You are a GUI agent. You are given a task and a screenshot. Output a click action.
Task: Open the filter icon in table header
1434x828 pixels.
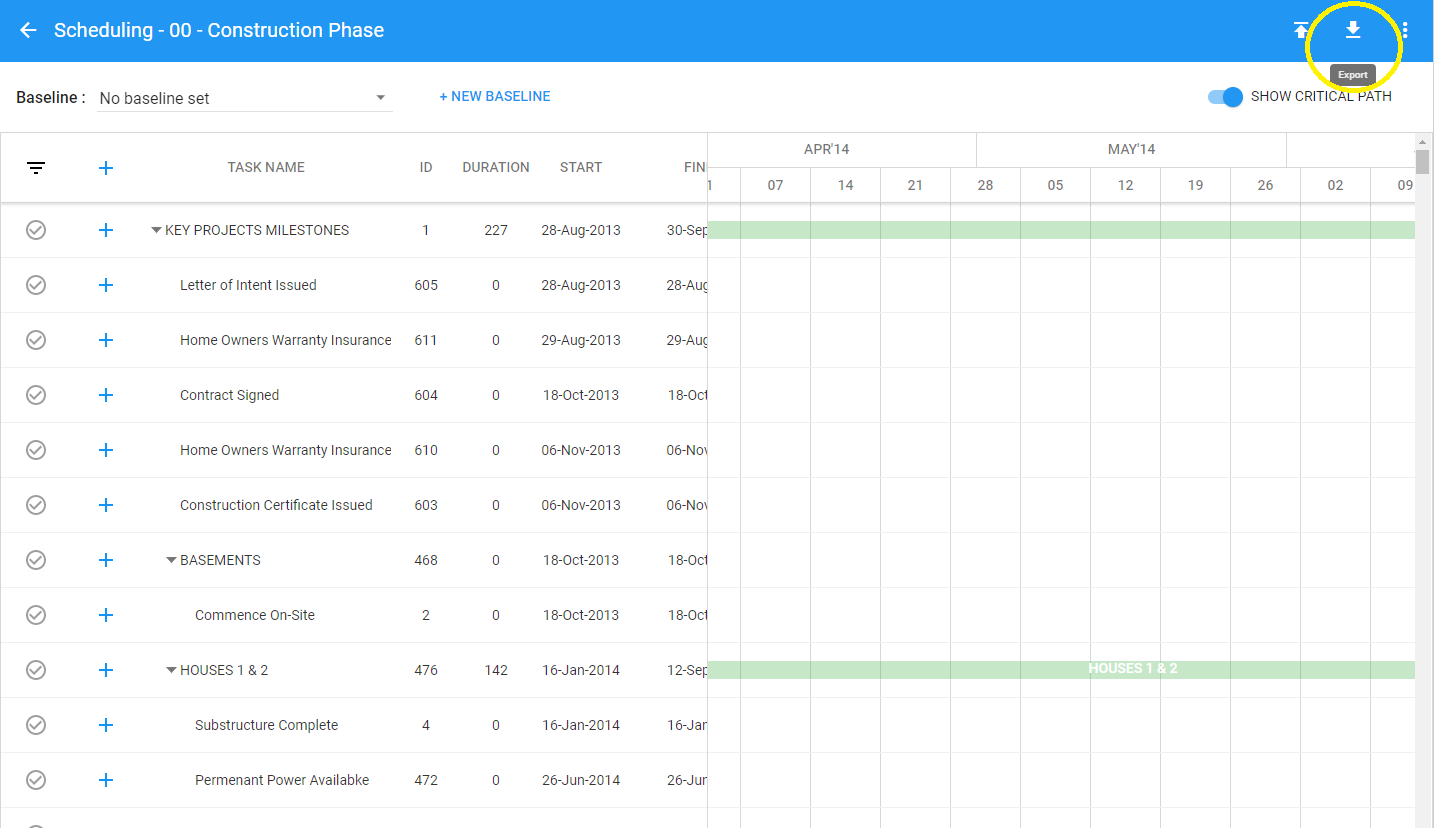click(x=36, y=168)
